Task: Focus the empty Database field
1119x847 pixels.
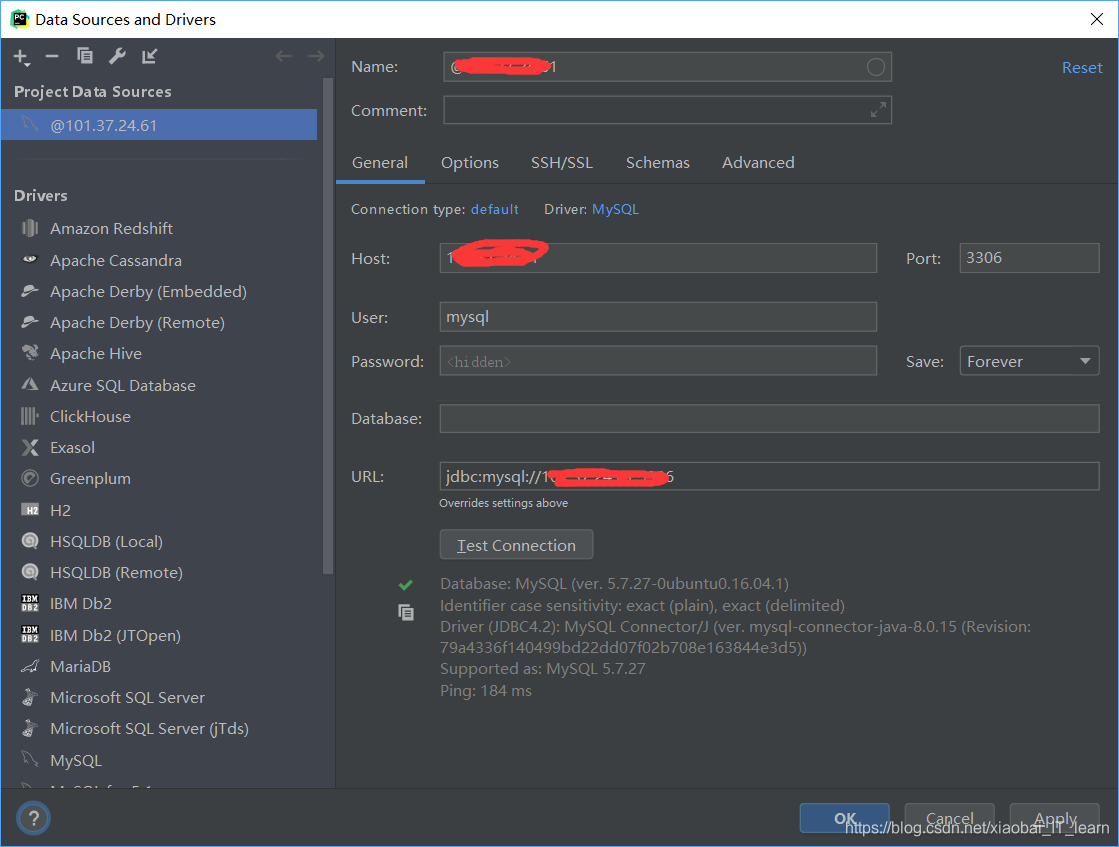Action: point(769,418)
